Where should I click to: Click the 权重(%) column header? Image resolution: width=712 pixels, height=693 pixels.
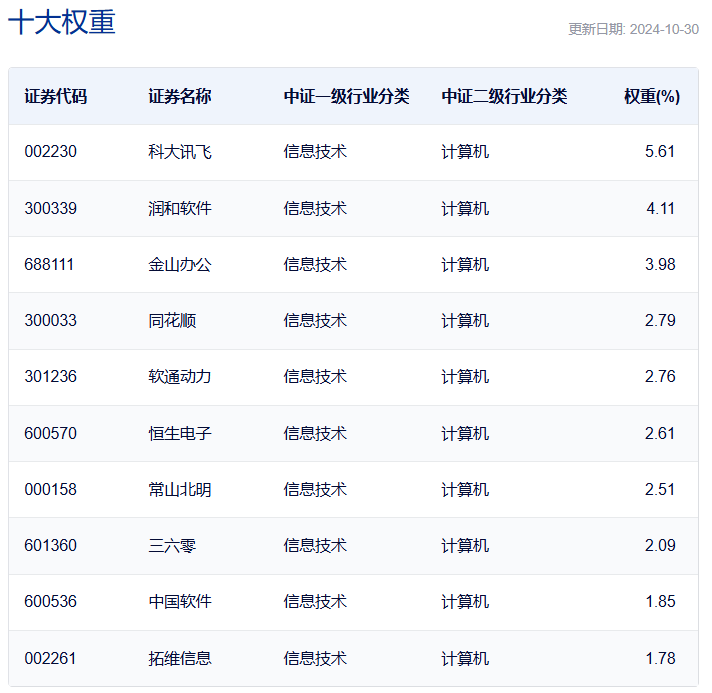click(652, 96)
